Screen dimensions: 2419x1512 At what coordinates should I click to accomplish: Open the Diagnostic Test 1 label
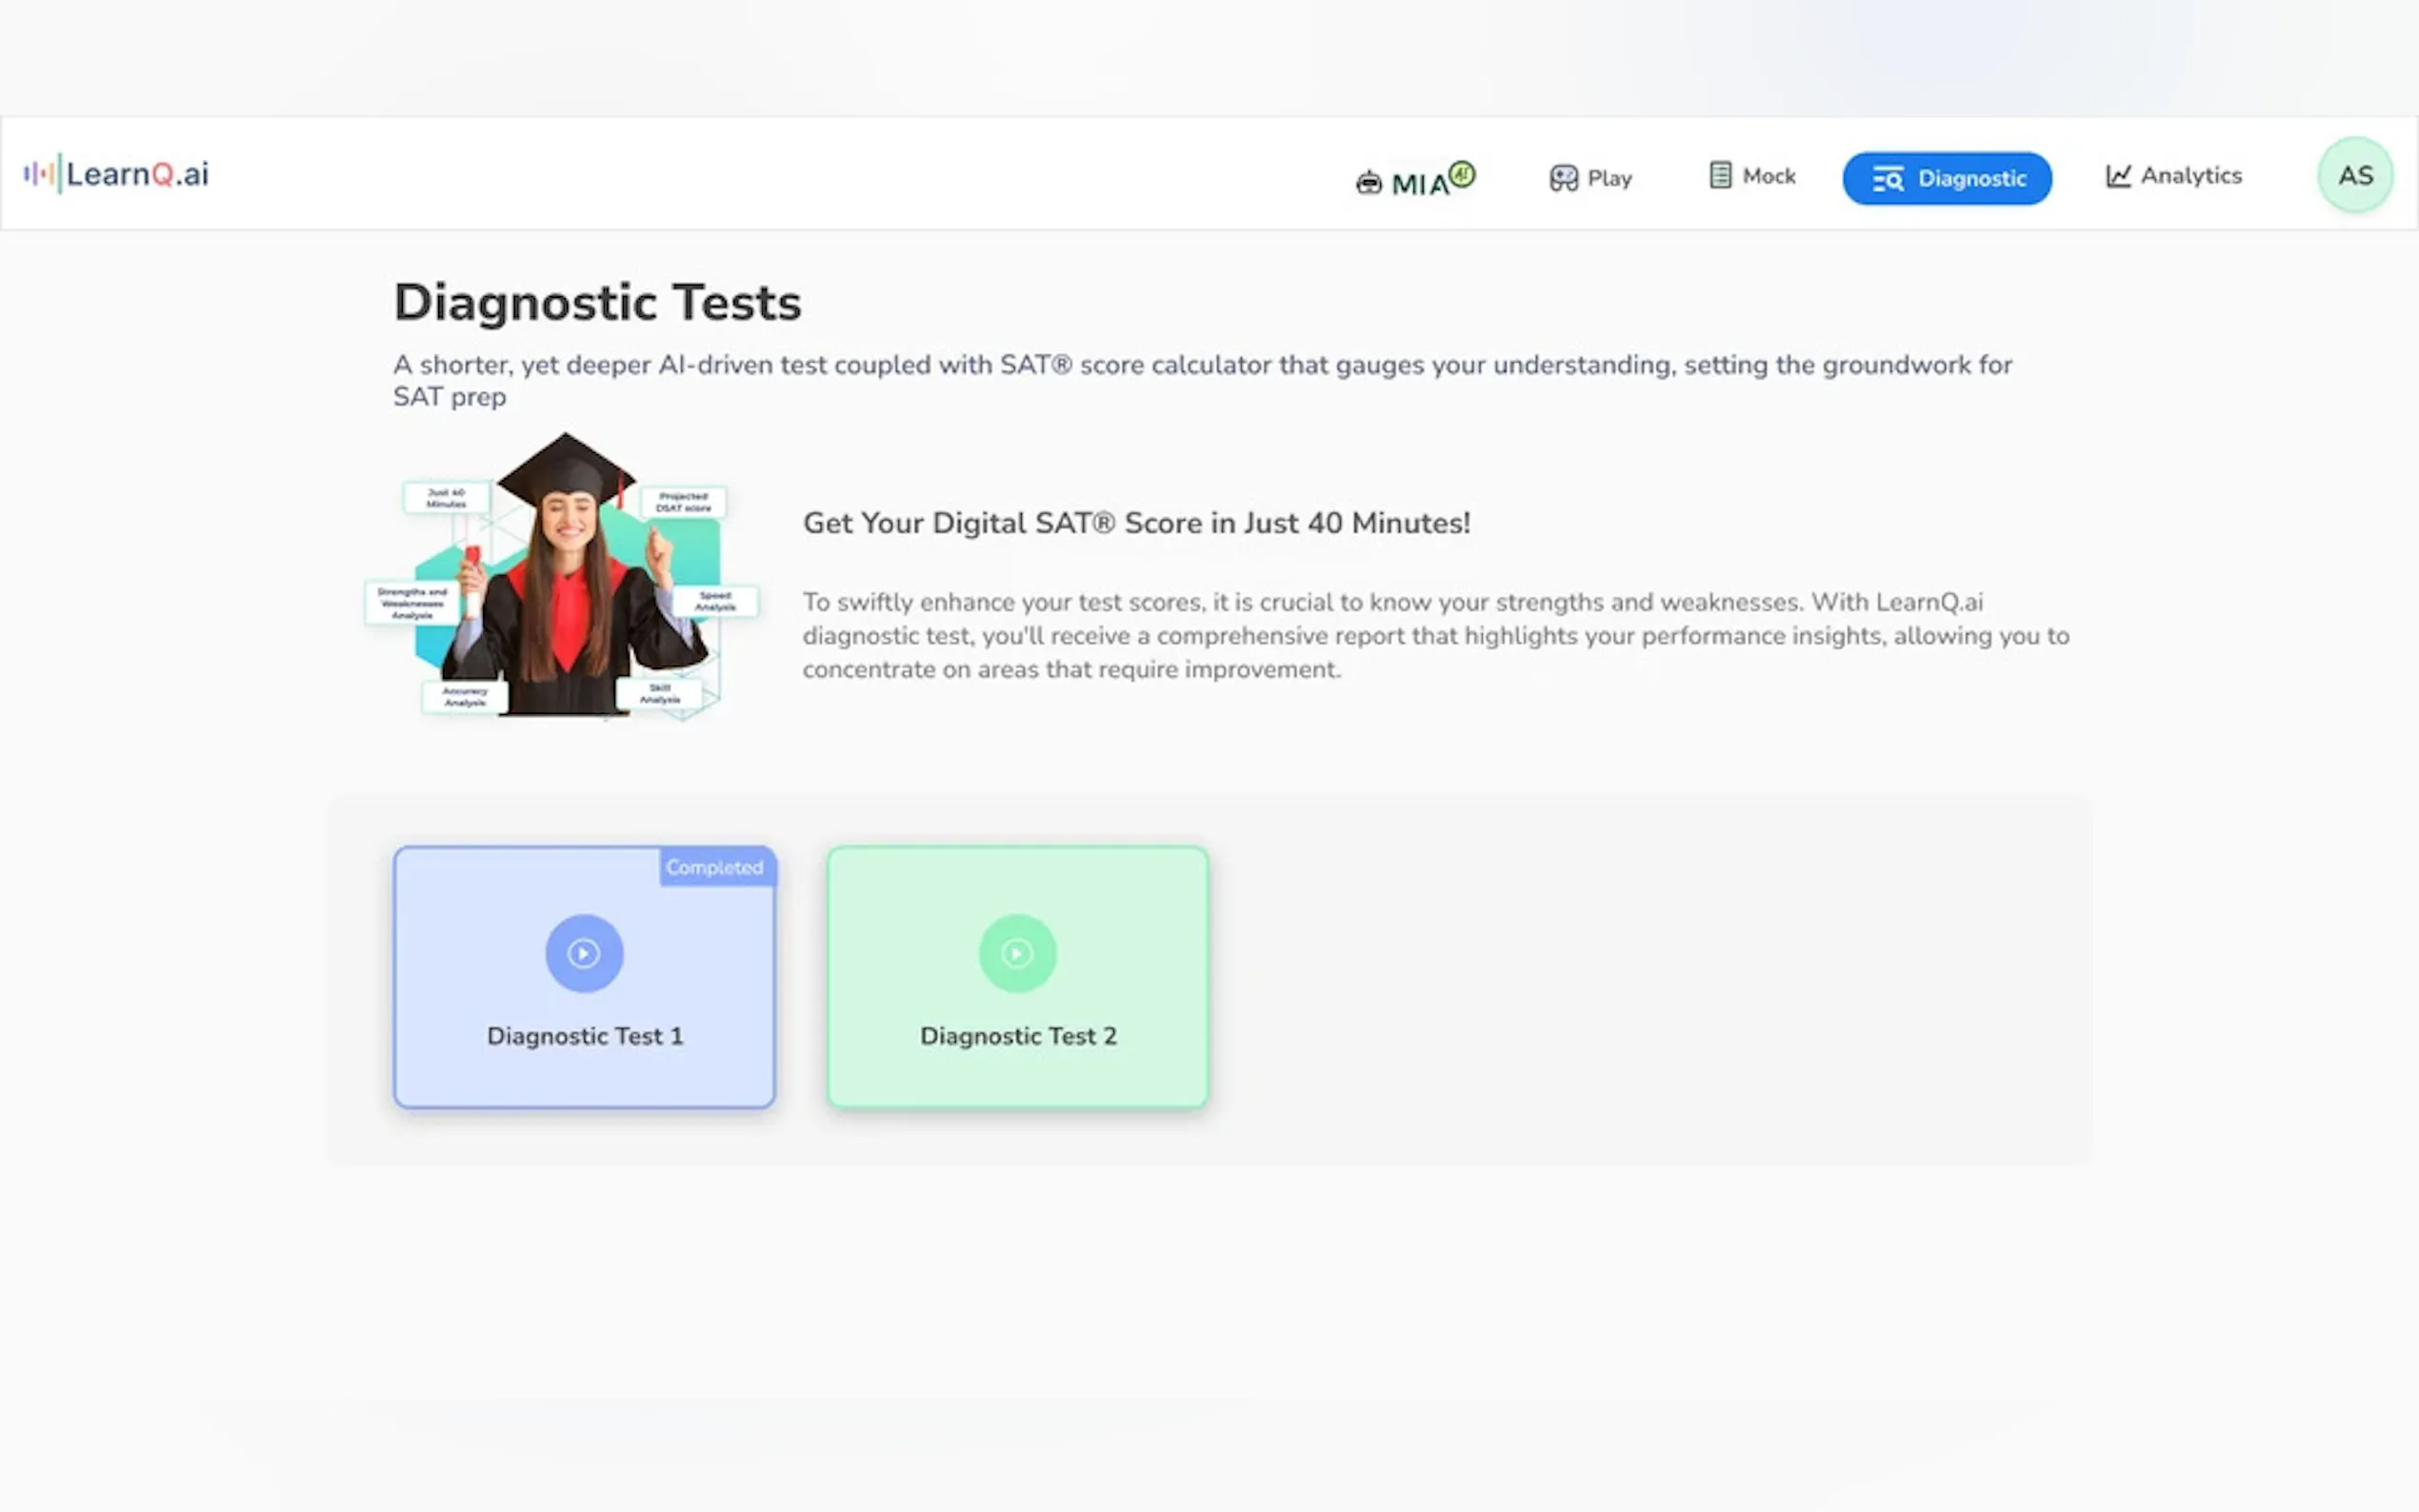pos(585,1036)
